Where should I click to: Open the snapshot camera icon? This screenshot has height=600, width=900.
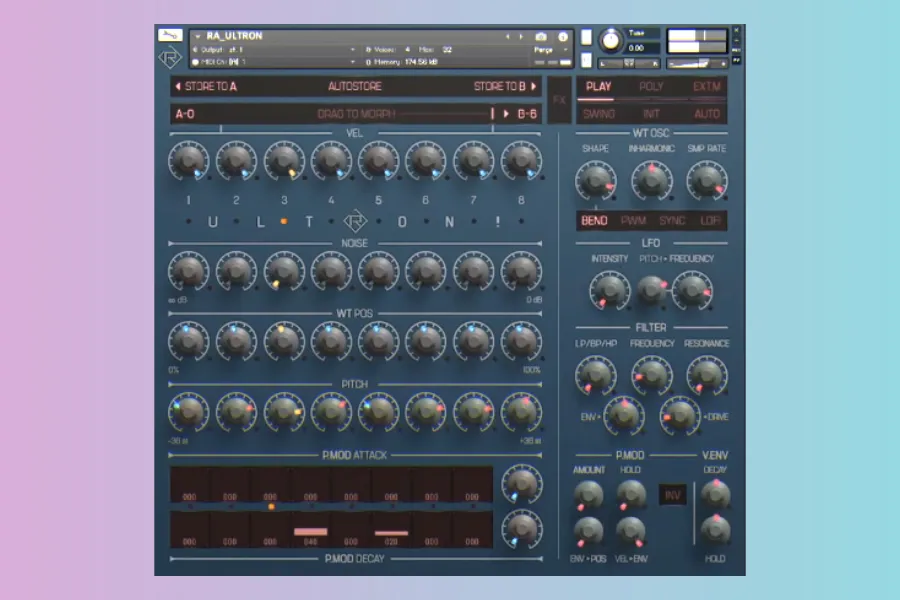(x=541, y=36)
